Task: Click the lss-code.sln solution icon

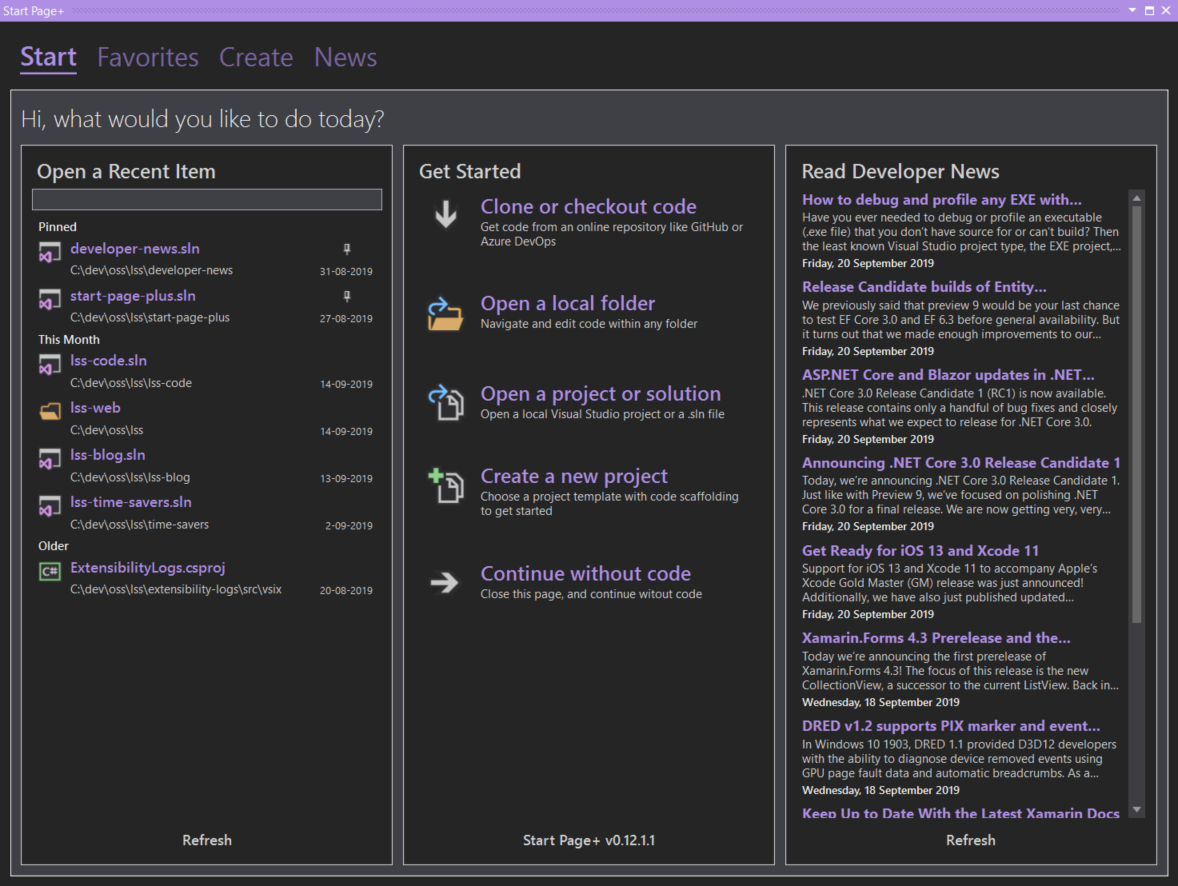Action: pyautogui.click(x=50, y=365)
